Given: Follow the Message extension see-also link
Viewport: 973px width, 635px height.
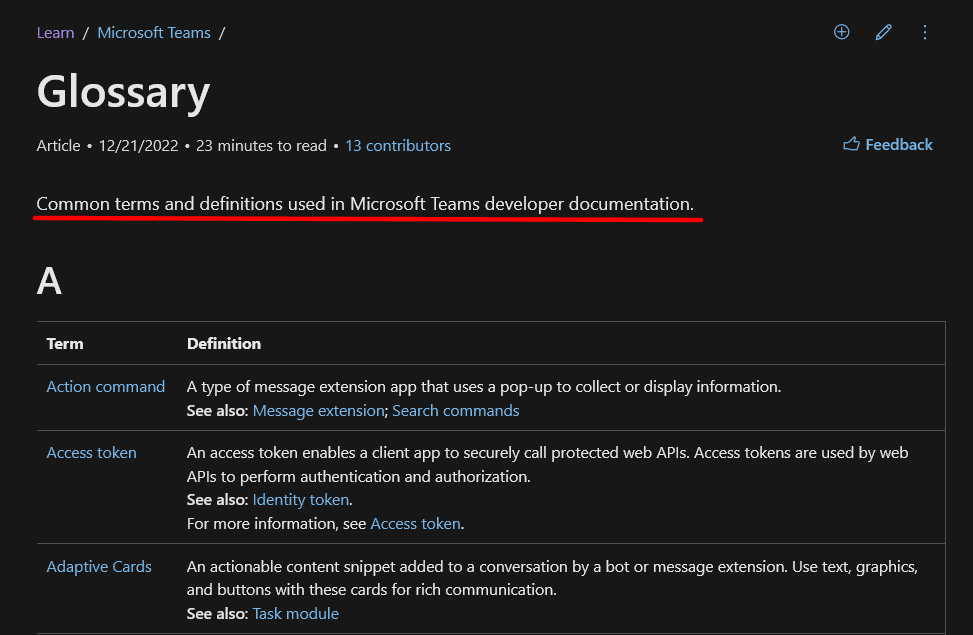Looking at the screenshot, I should pyautogui.click(x=318, y=411).
